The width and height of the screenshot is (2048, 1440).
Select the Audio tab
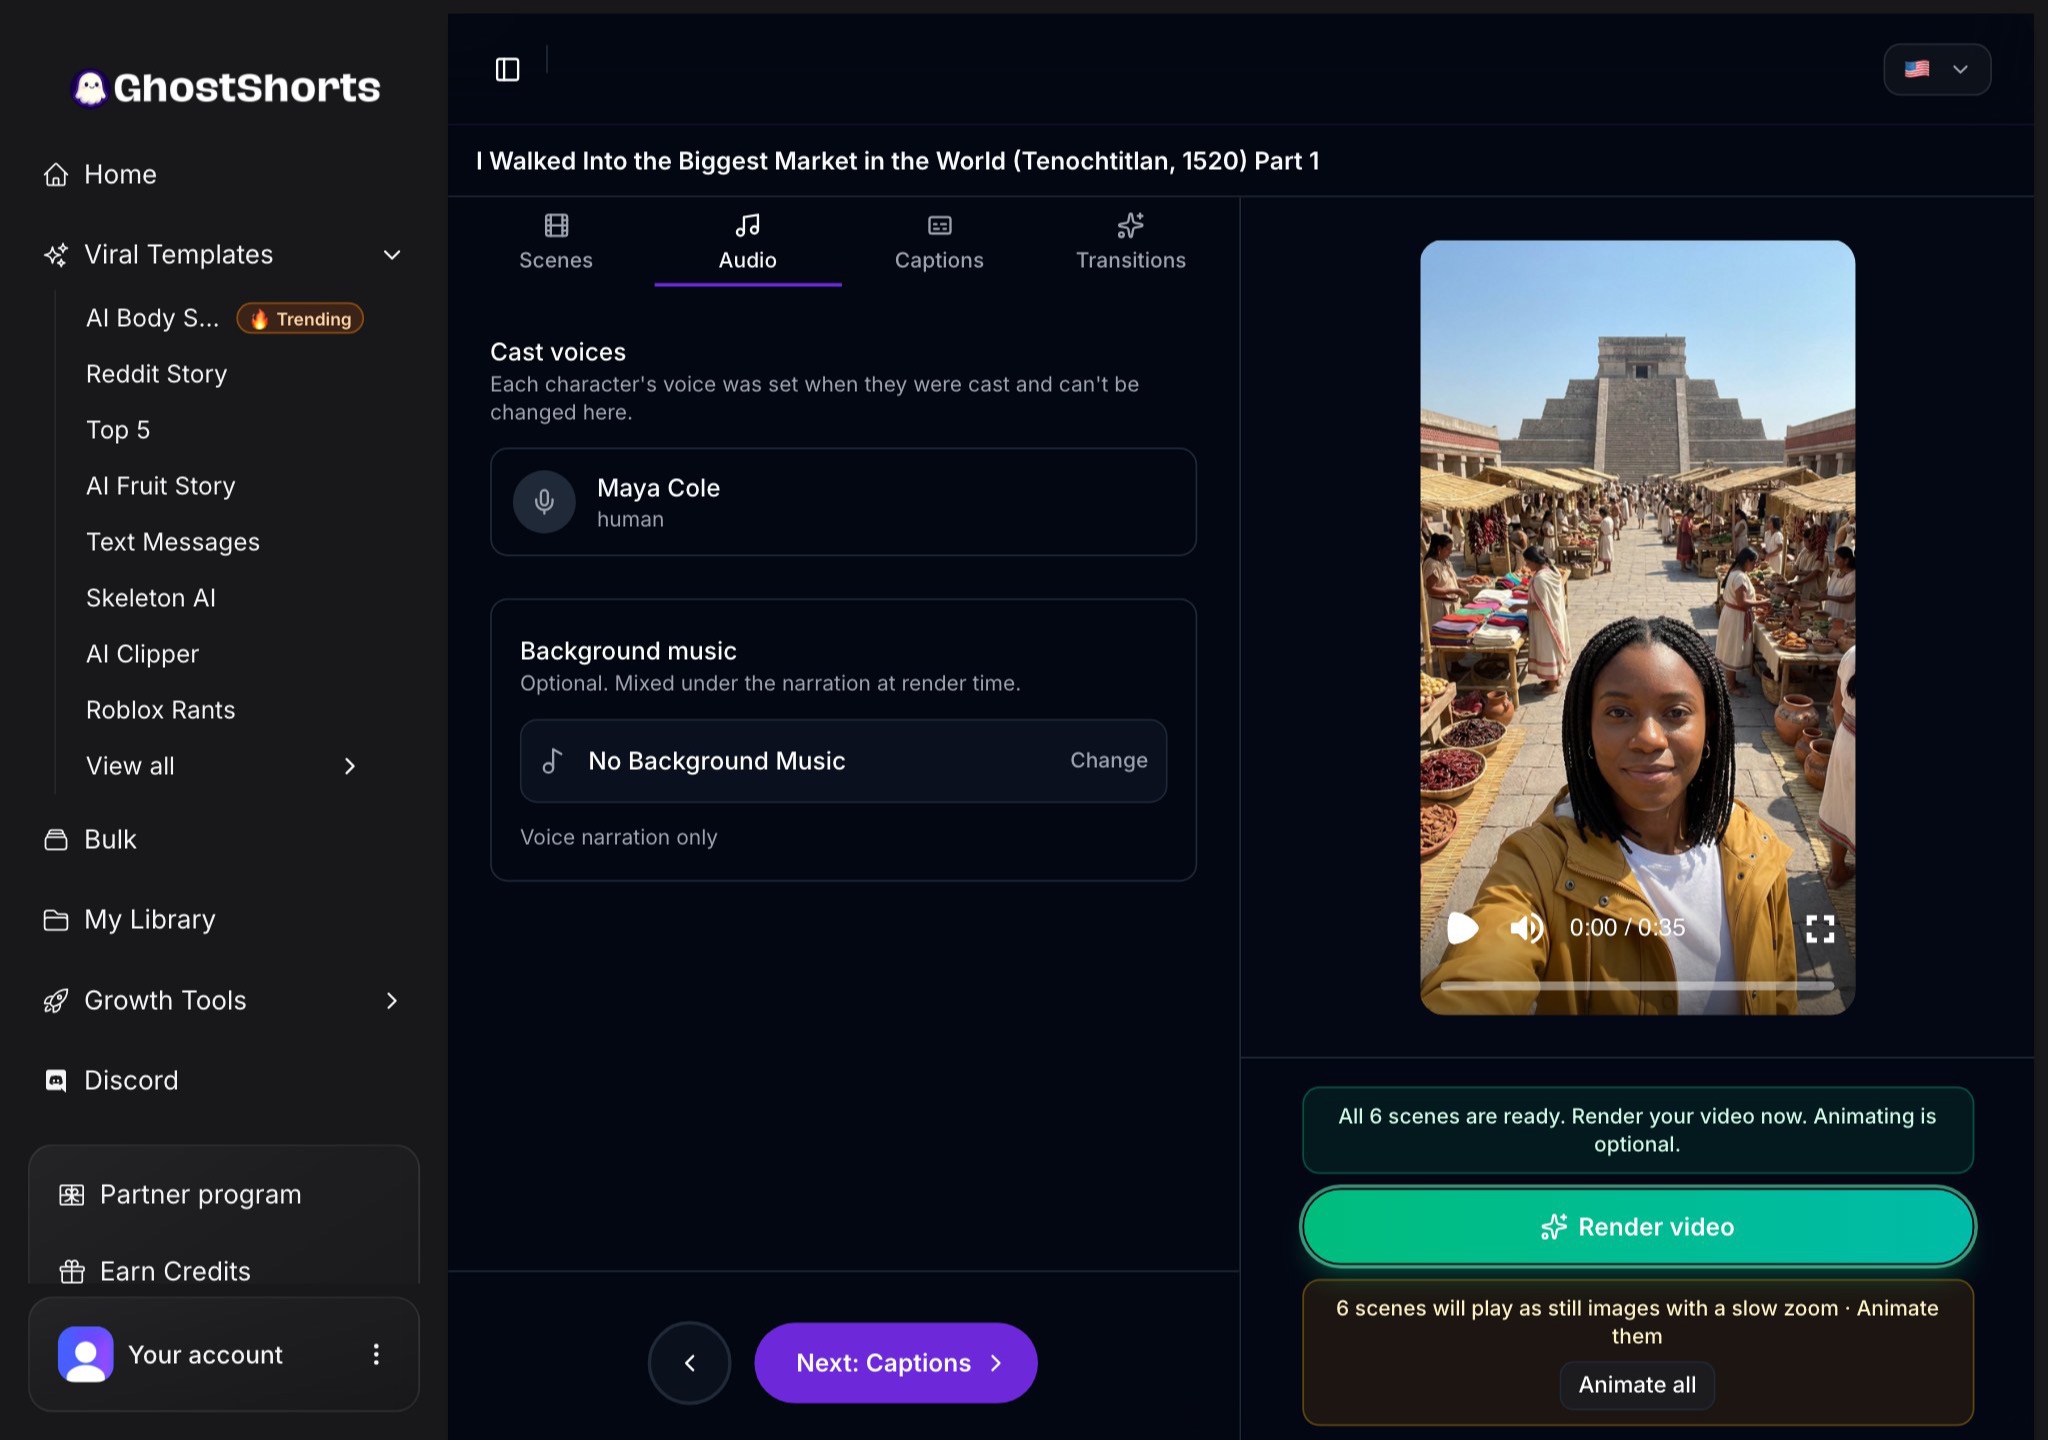(x=748, y=242)
